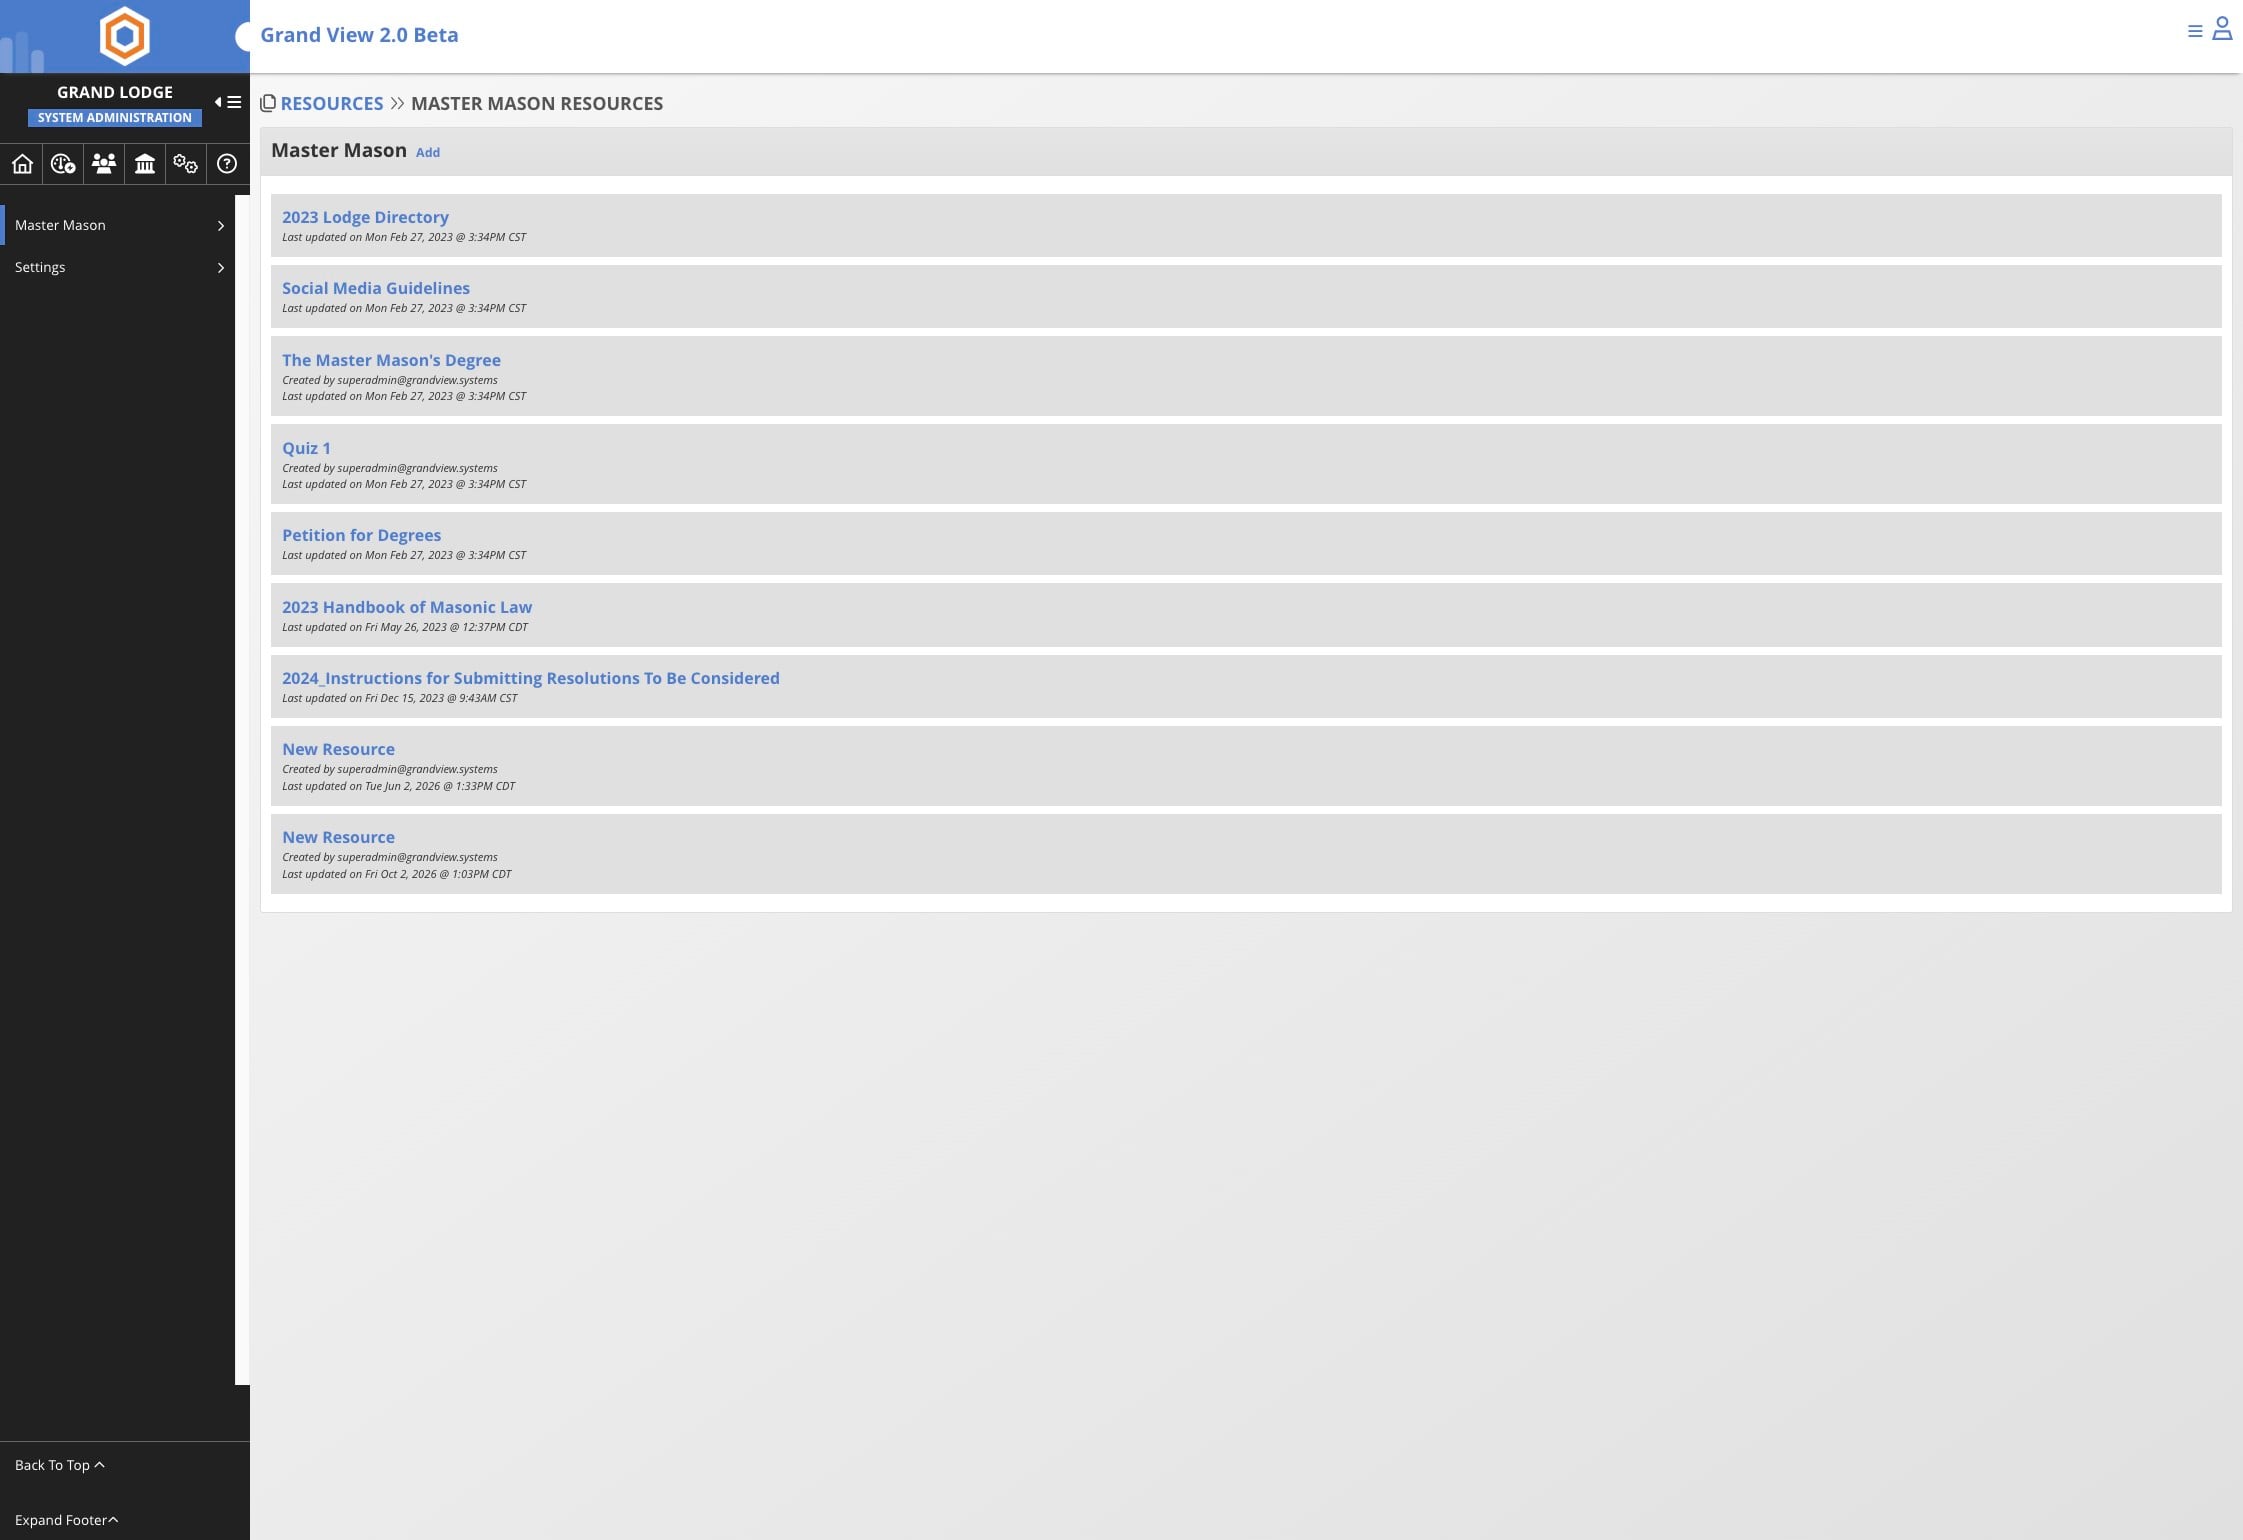Click 'Last updated on Fri May 26, 2023' text
This screenshot has height=1540, width=2243.
(x=405, y=627)
